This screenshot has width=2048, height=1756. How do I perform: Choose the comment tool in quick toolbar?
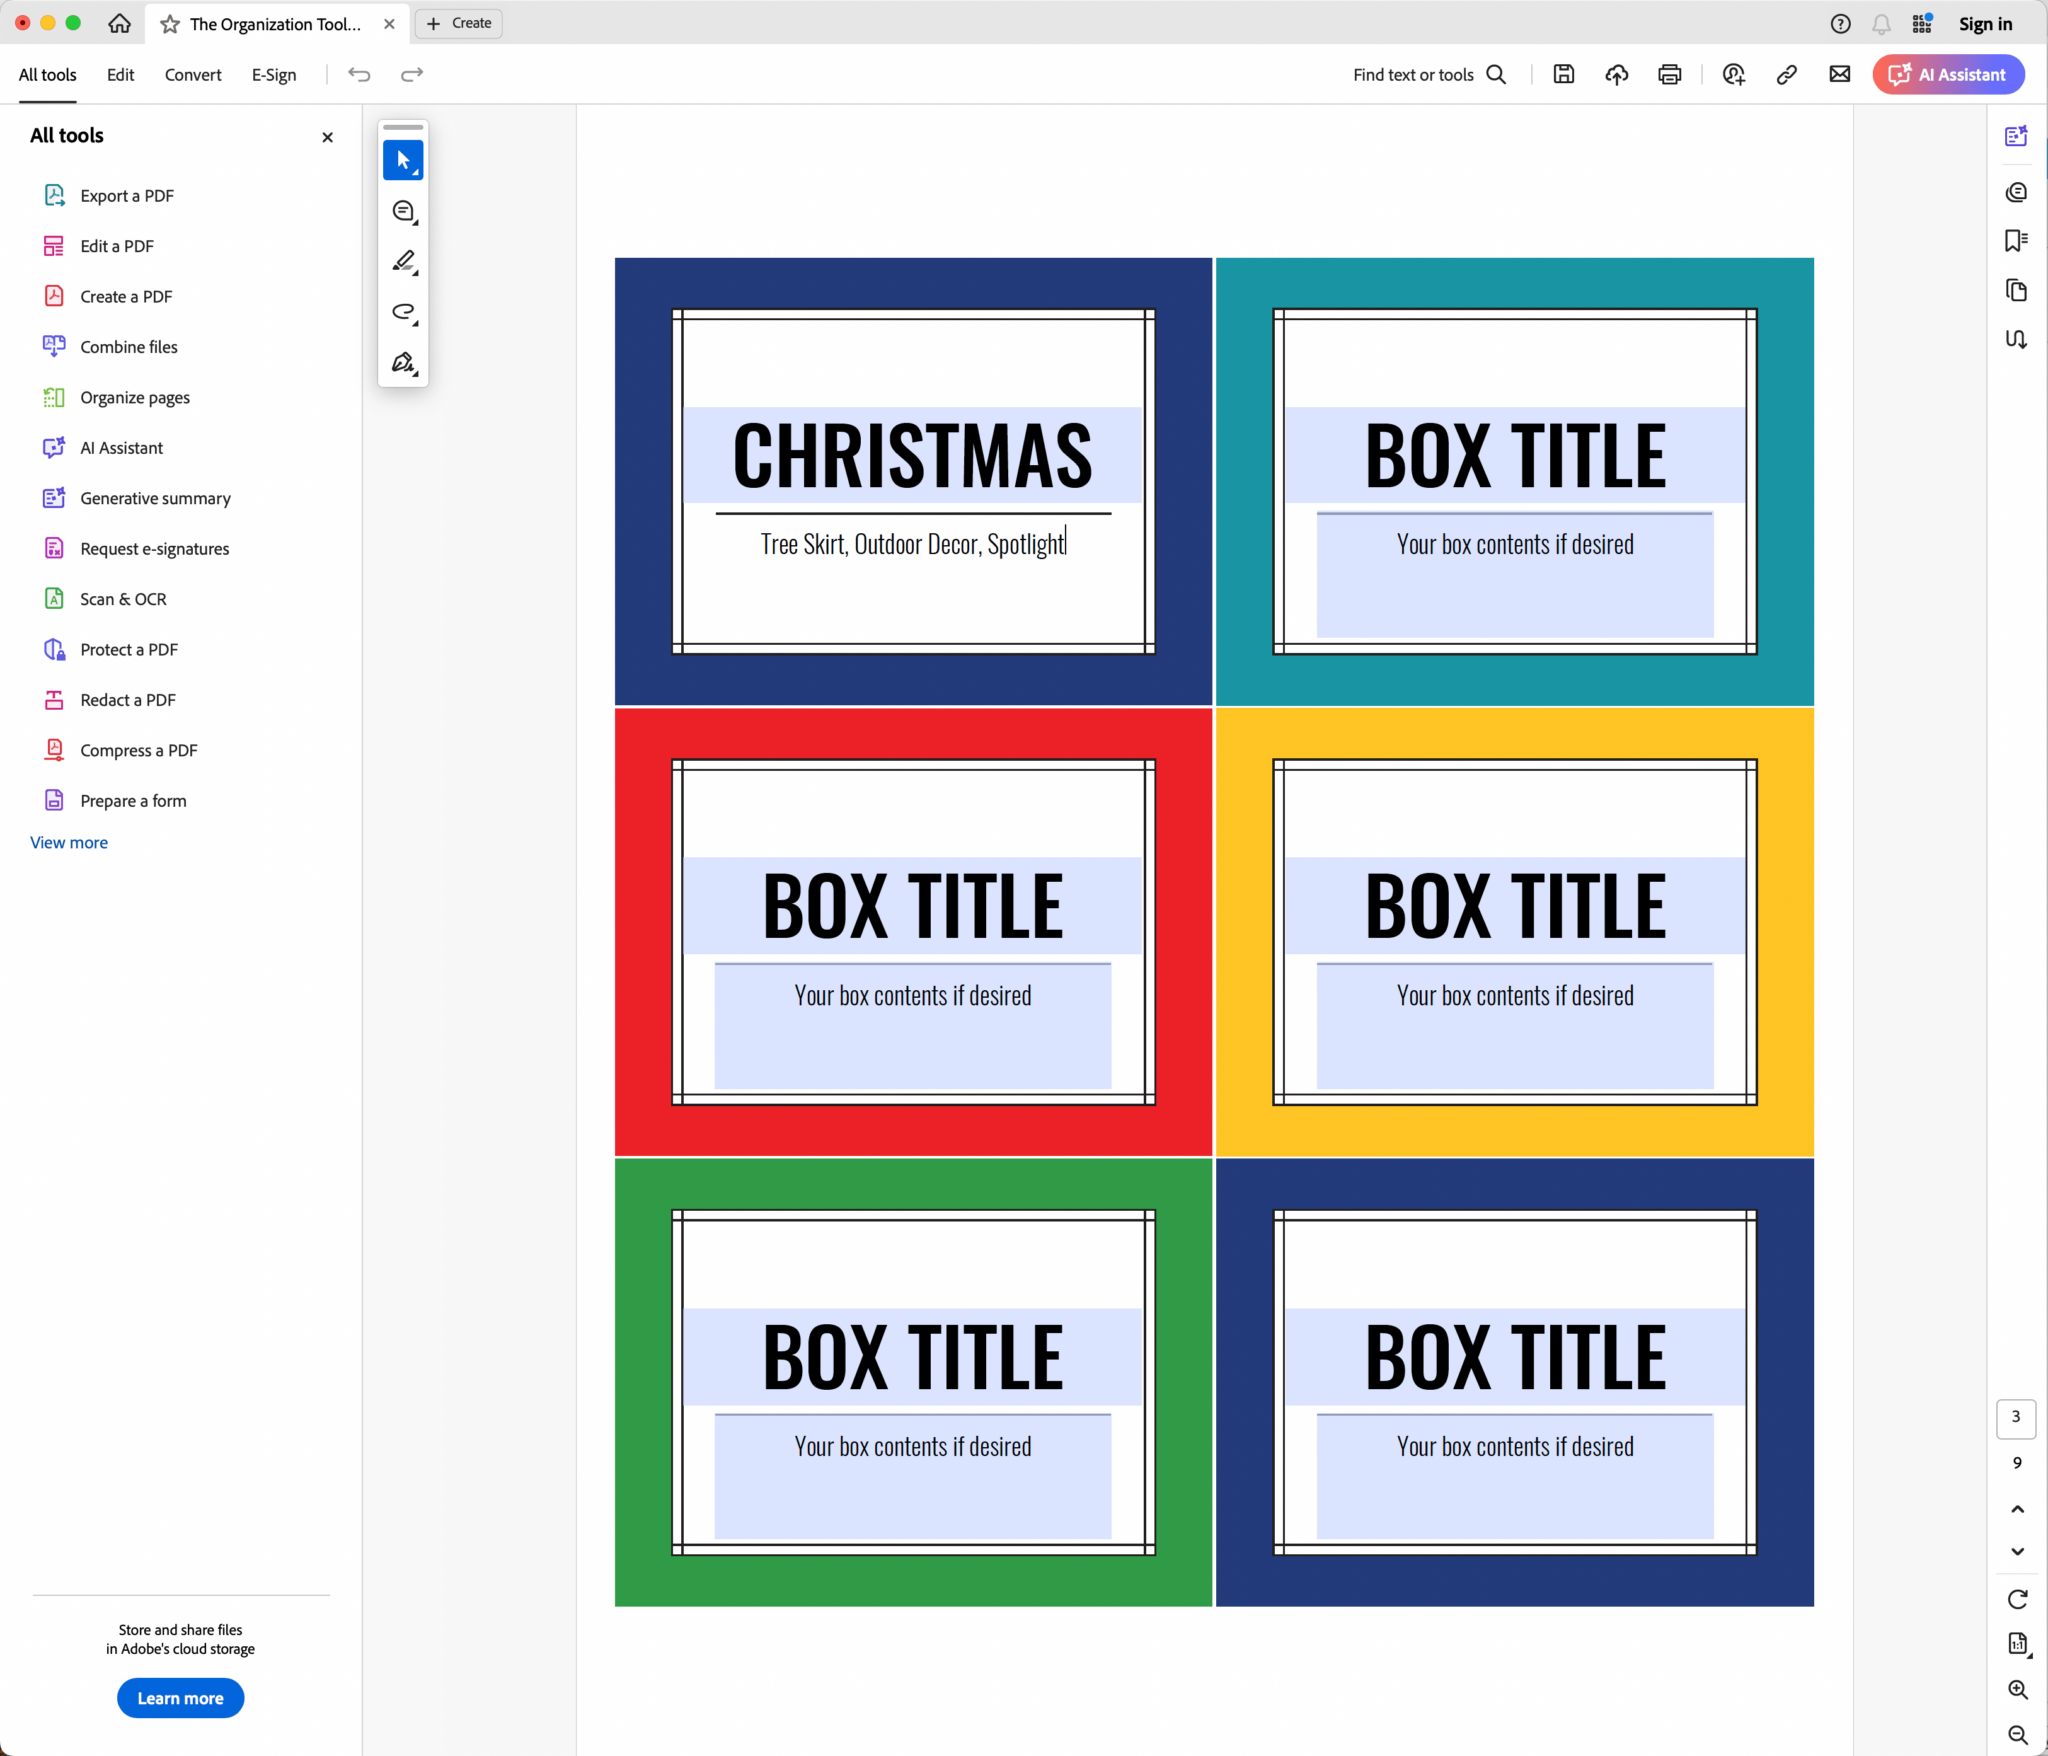tap(403, 211)
